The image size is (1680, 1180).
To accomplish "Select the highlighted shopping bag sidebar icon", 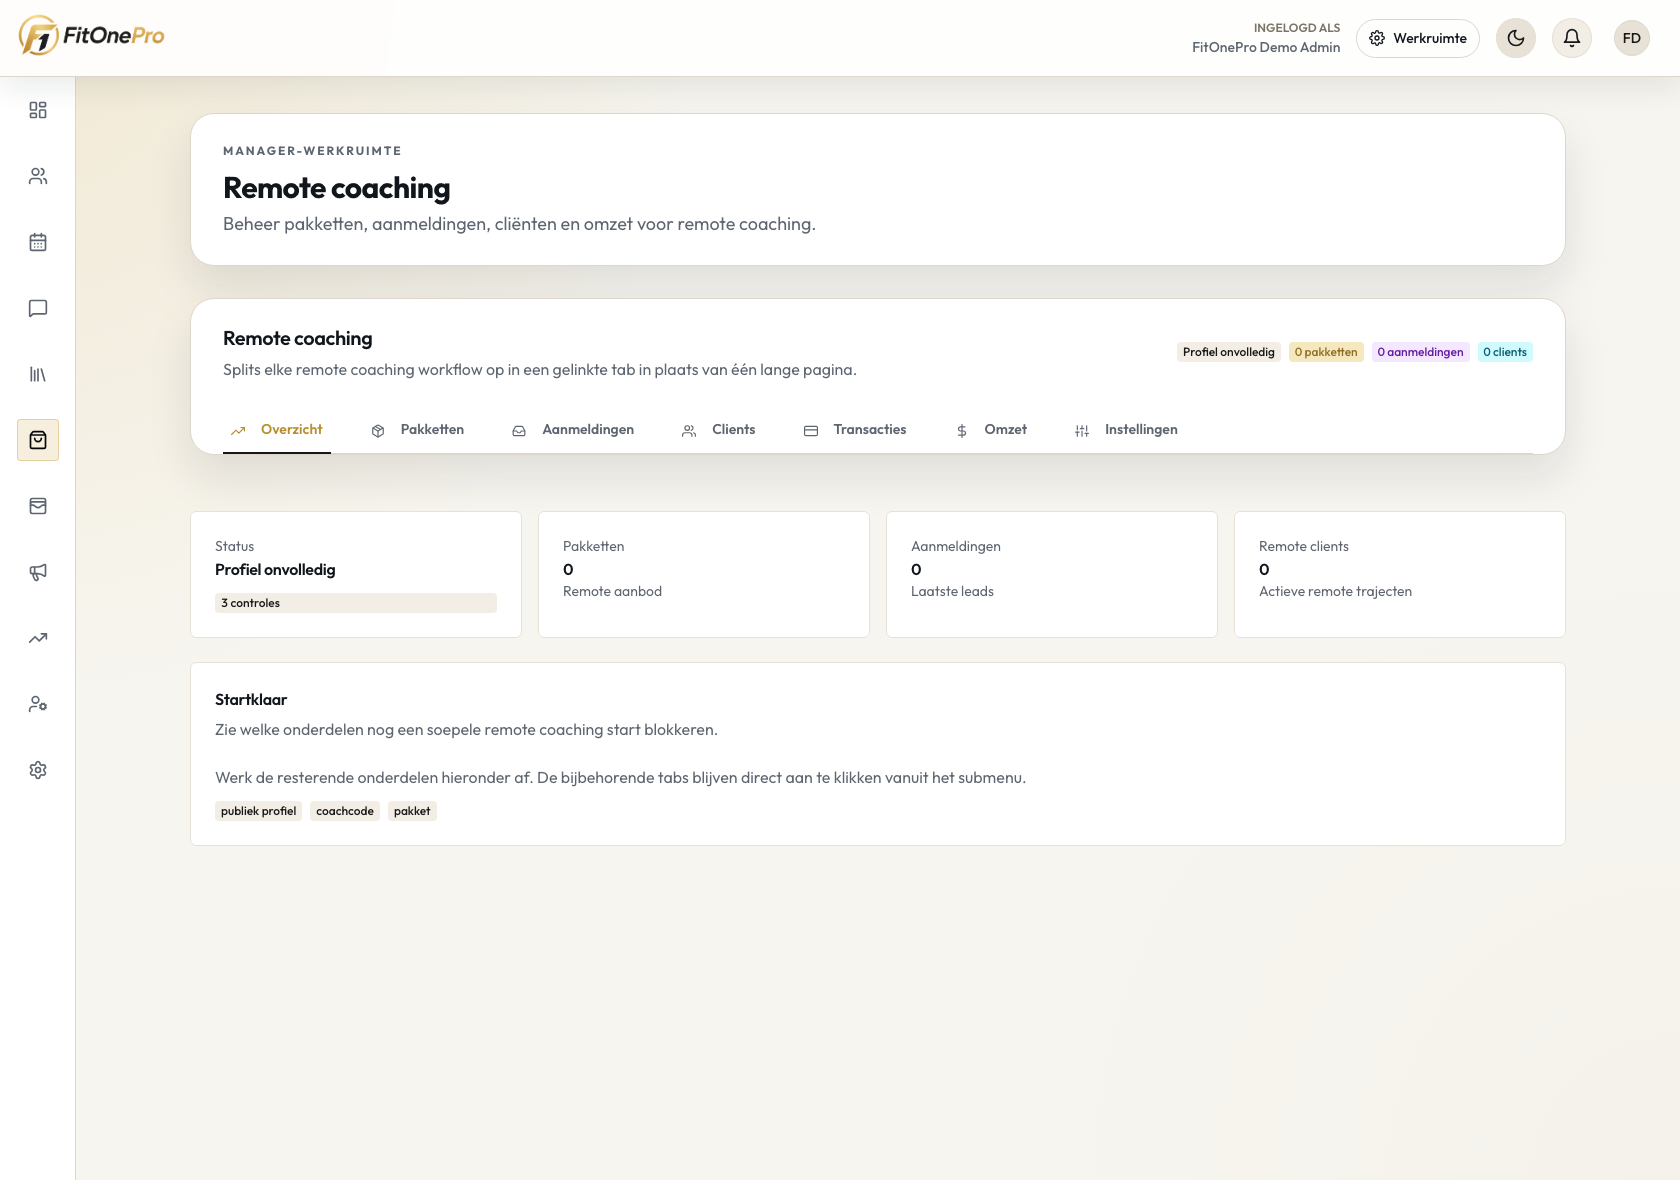I will pyautogui.click(x=38, y=440).
